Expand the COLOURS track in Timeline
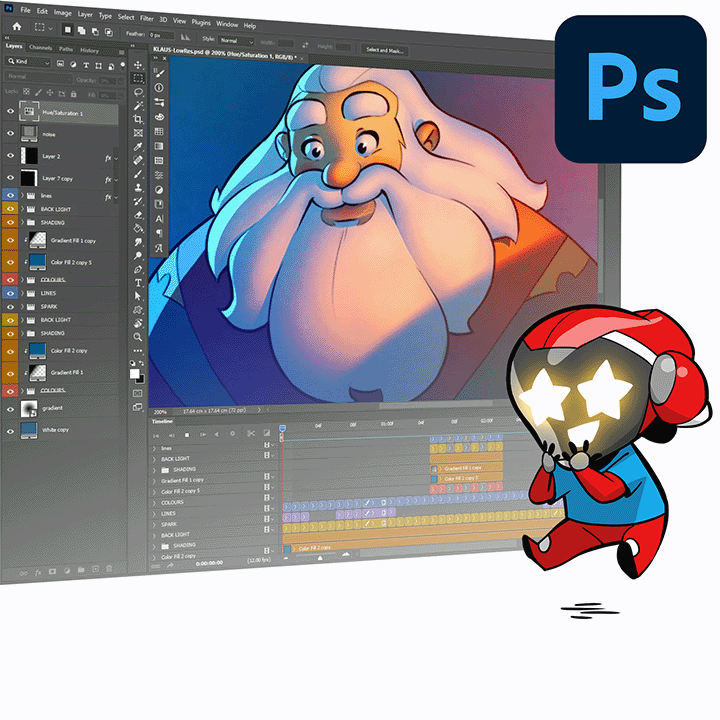Image resolution: width=720 pixels, height=720 pixels. (x=154, y=503)
